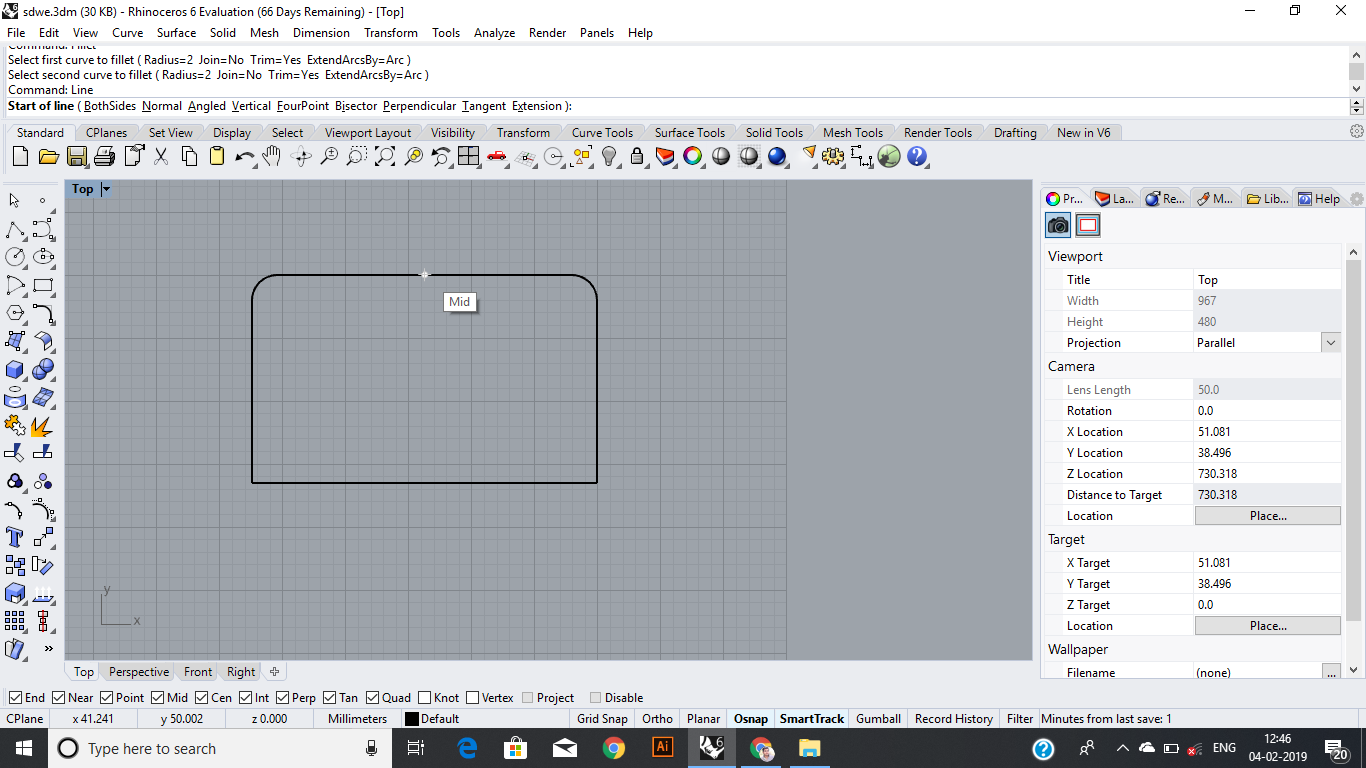
Task: Click the Target Location Place button
Action: [1268, 626]
